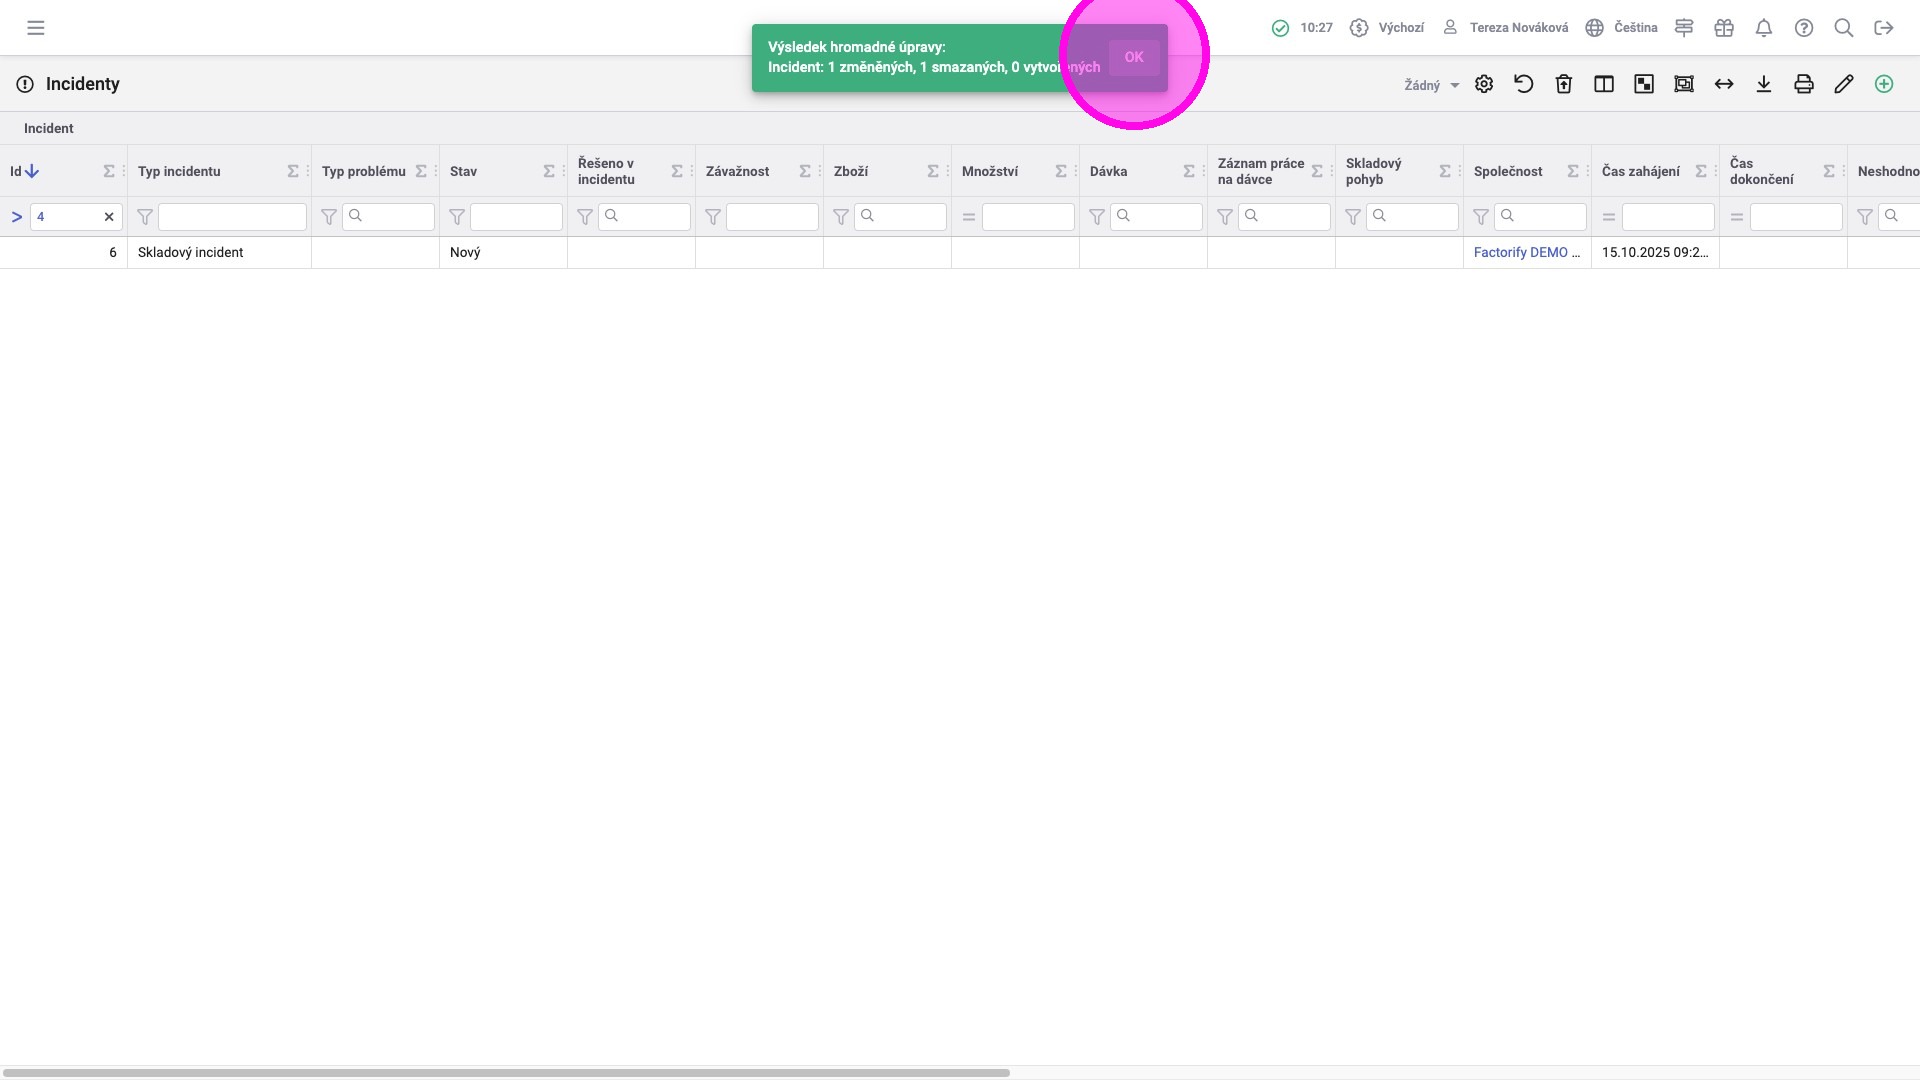The width and height of the screenshot is (1920, 1080).
Task: Select the Incident tab label
Action: point(49,128)
